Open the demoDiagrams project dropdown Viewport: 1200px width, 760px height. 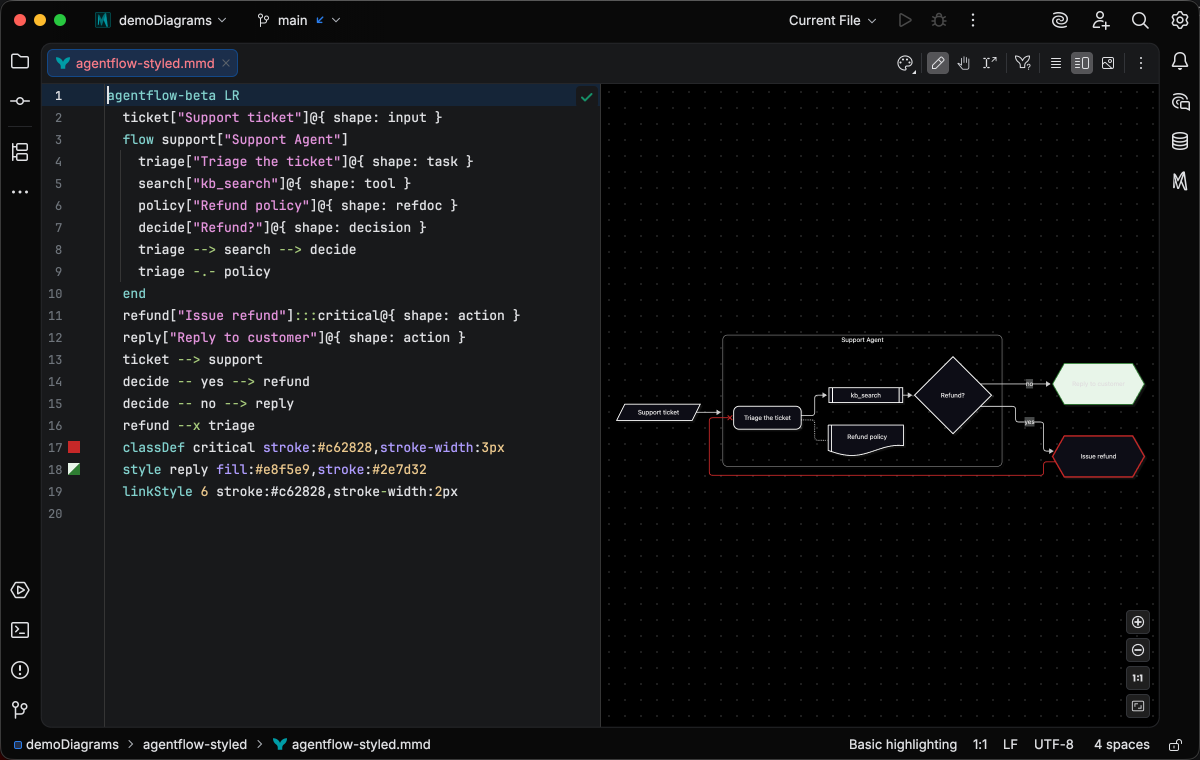161,20
